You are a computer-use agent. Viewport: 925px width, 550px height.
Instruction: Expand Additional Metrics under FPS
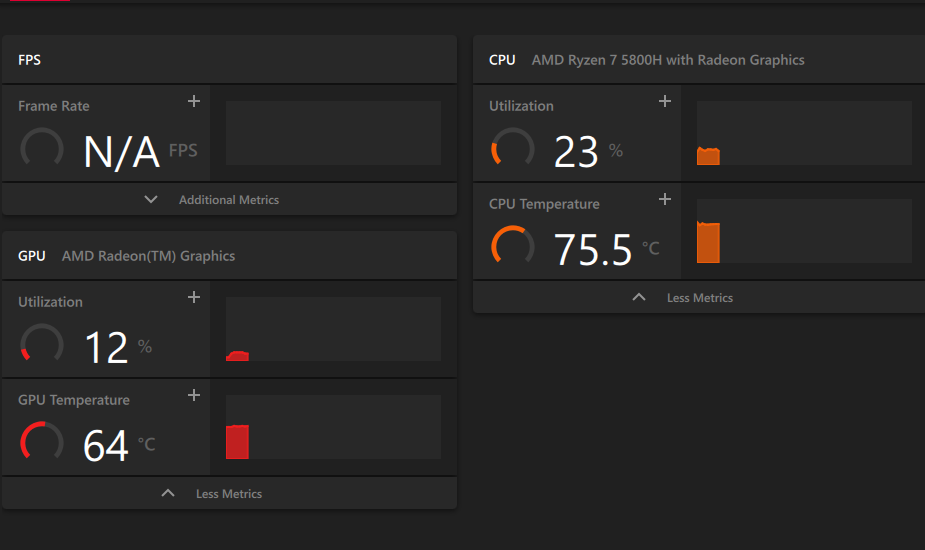229,199
